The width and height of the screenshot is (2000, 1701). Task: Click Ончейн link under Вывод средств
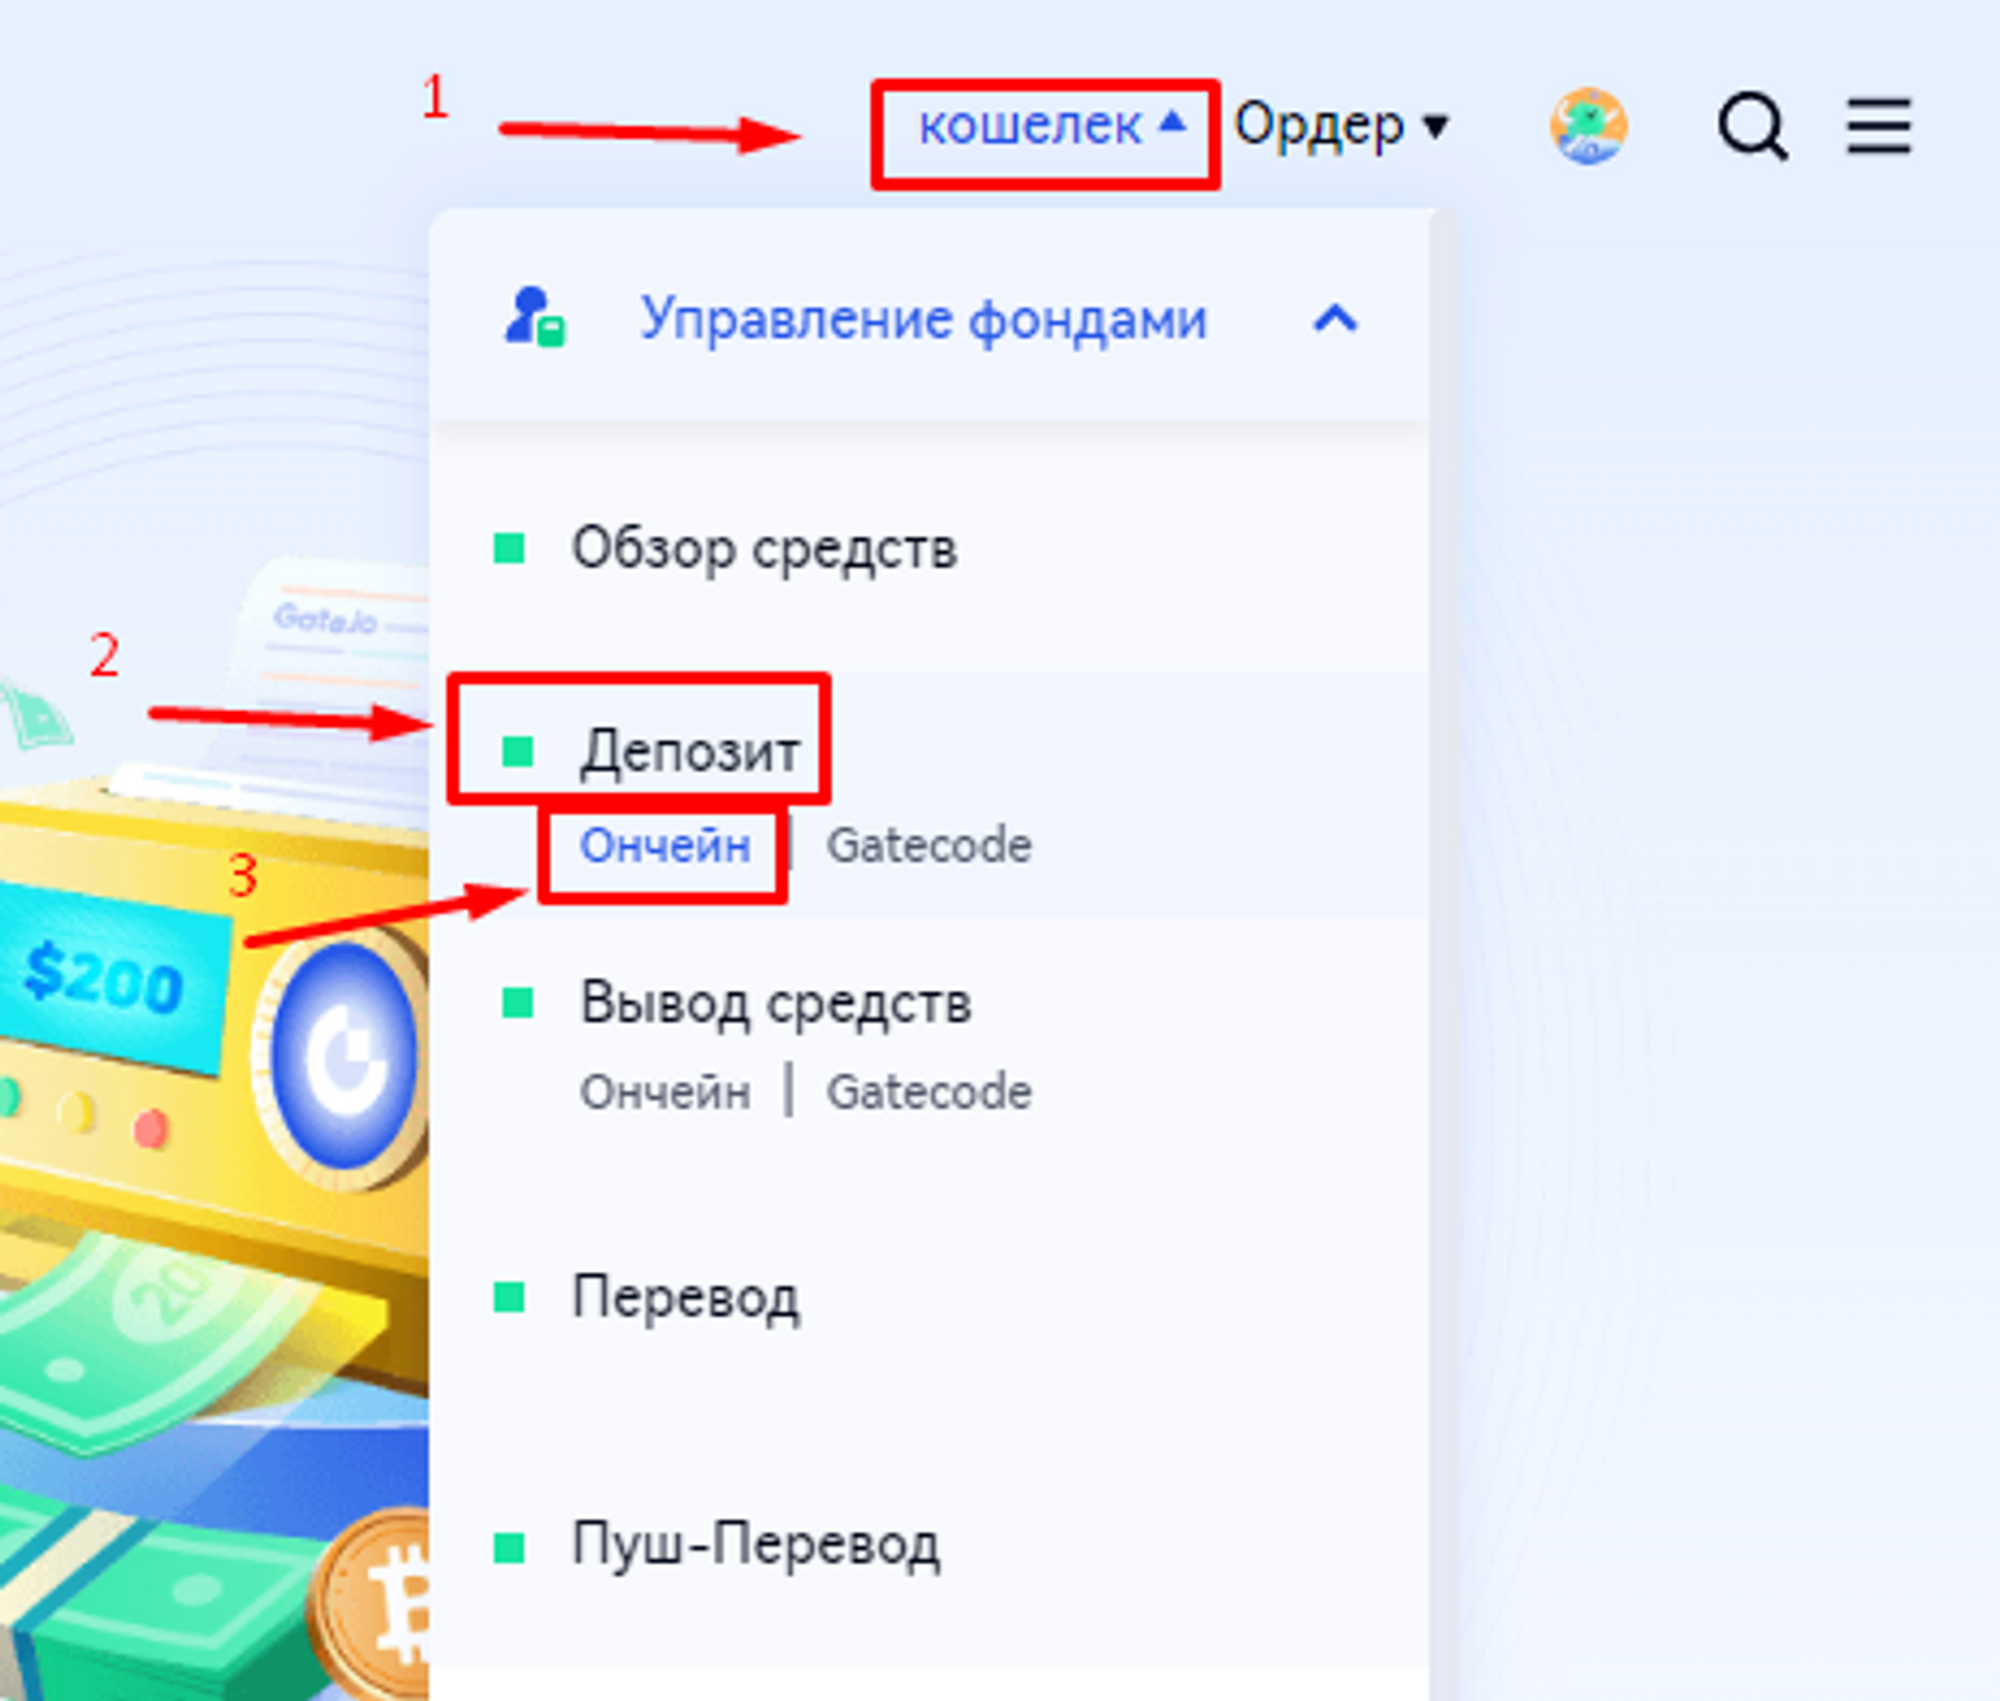coord(665,1092)
